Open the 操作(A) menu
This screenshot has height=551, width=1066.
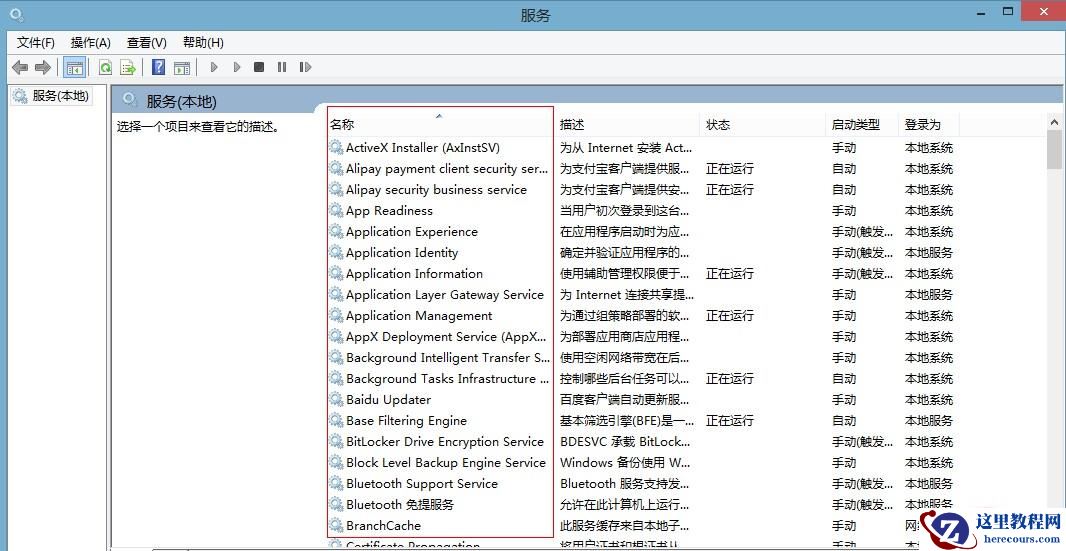[90, 43]
